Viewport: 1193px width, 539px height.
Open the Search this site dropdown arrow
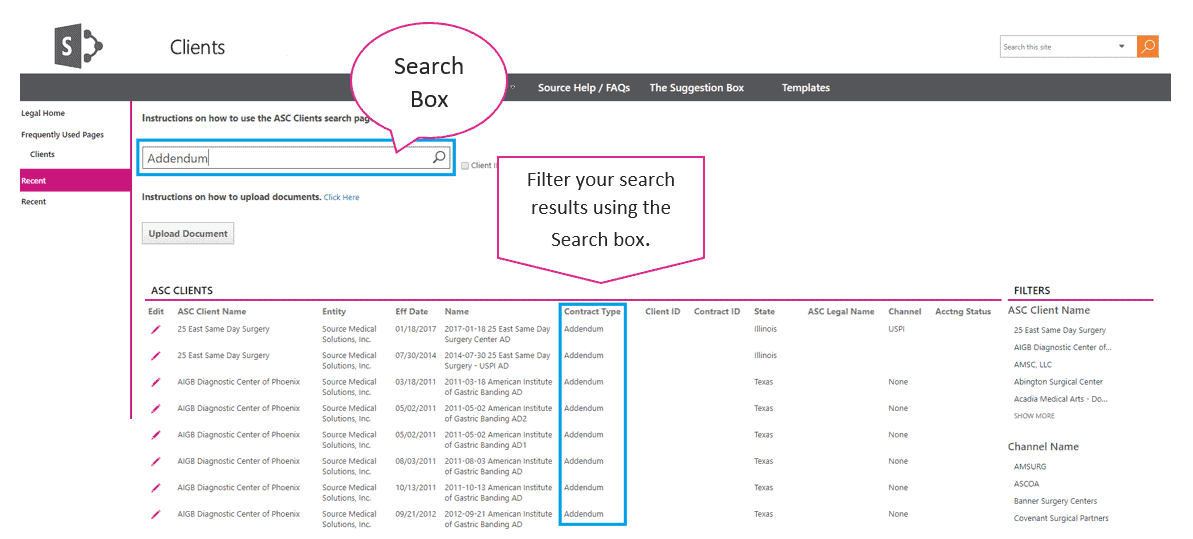pos(1121,46)
